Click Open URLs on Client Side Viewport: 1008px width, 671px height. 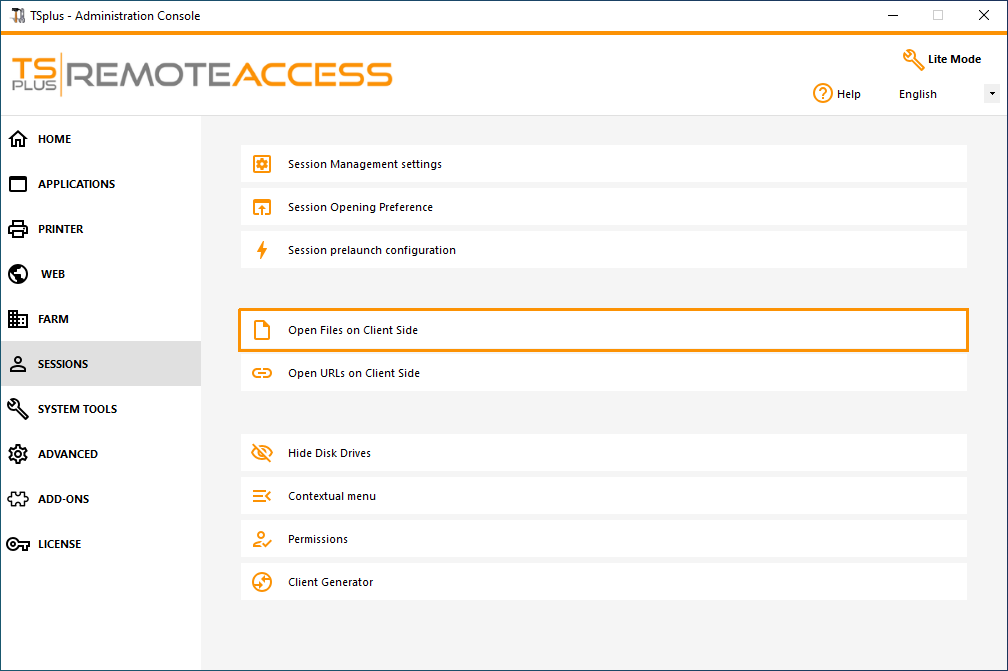(353, 373)
